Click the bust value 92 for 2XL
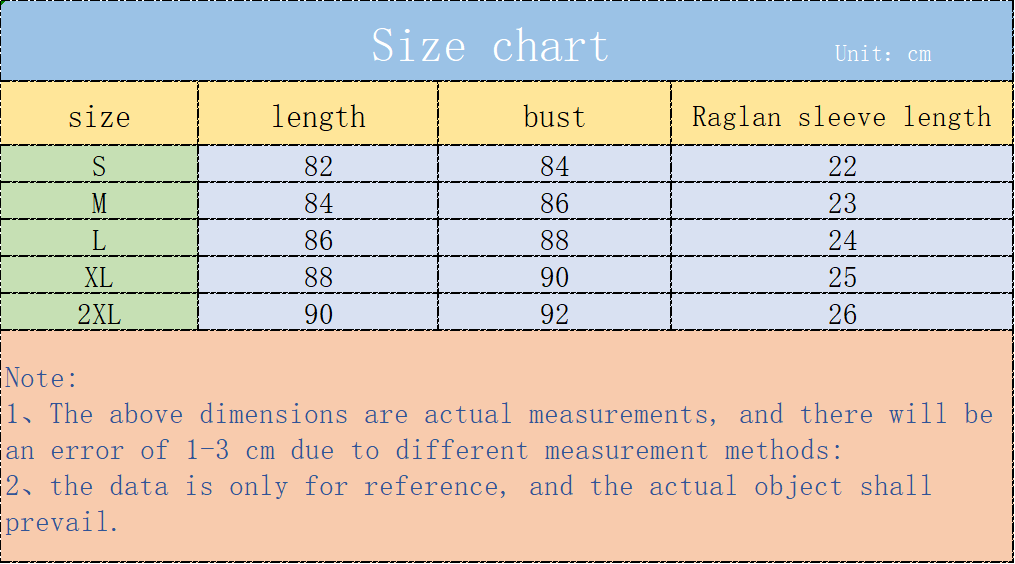The image size is (1015, 564). 554,314
